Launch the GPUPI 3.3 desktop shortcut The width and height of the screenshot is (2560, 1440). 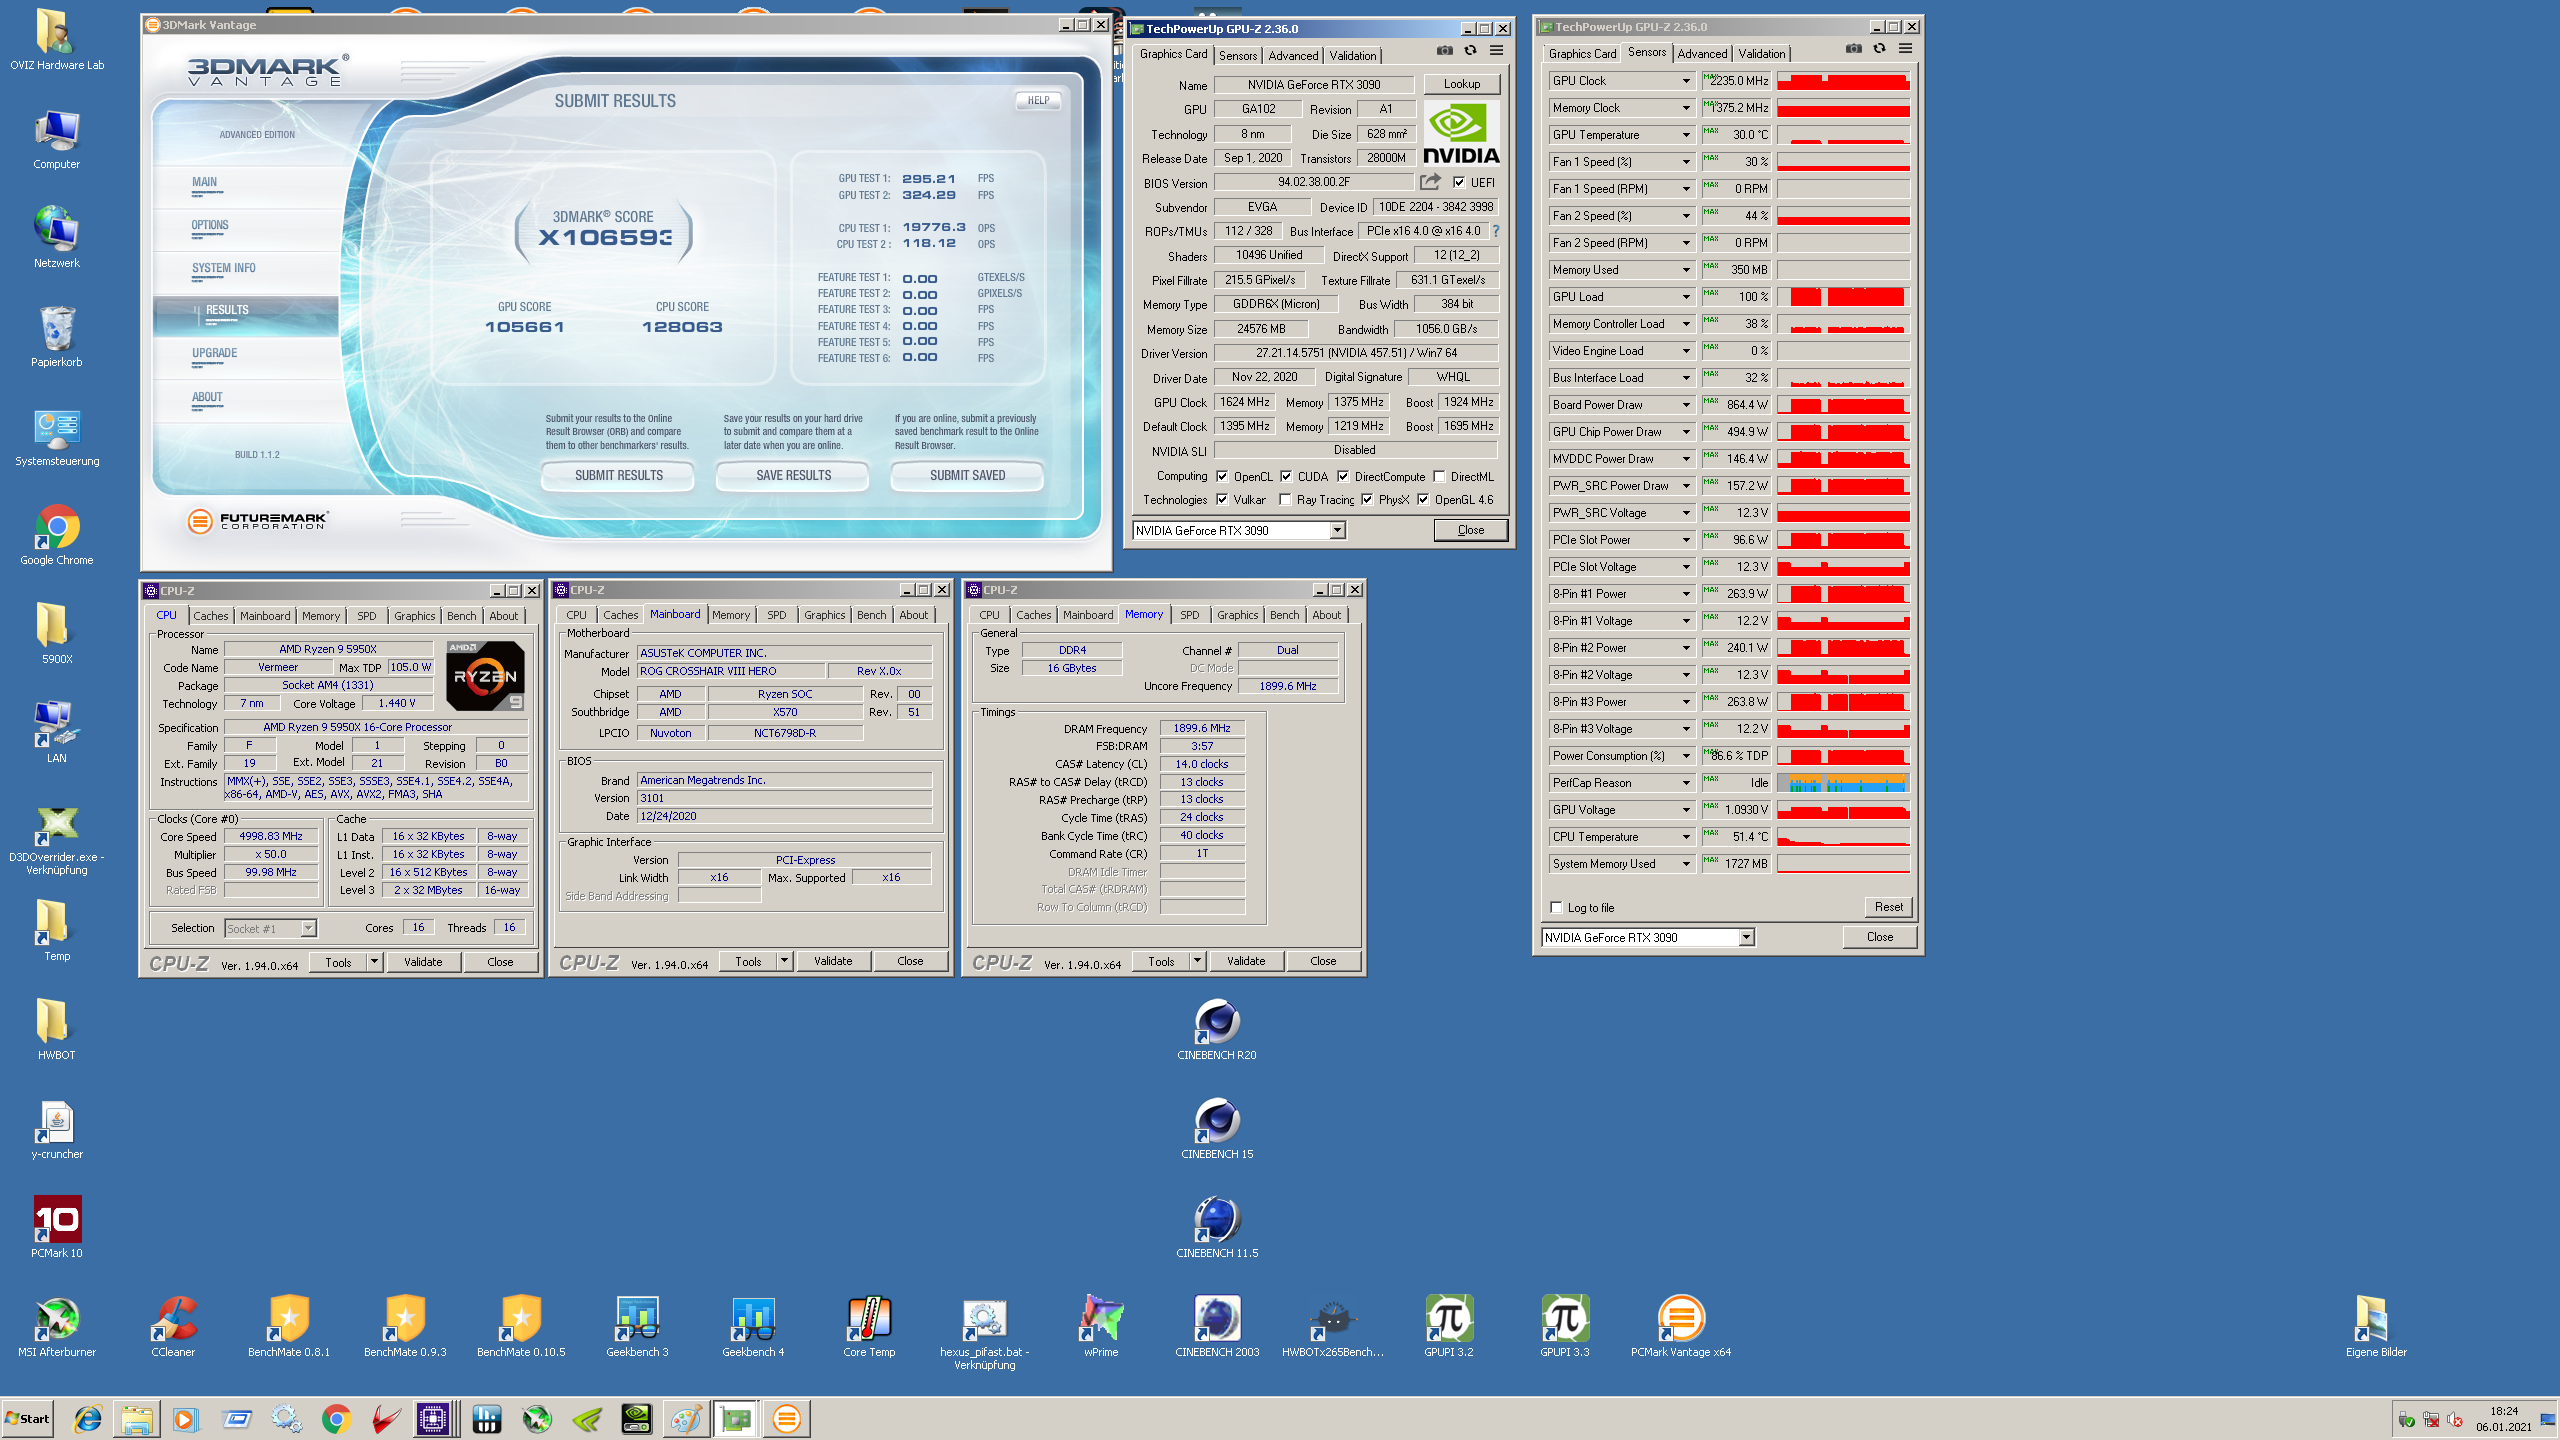click(x=1565, y=1325)
